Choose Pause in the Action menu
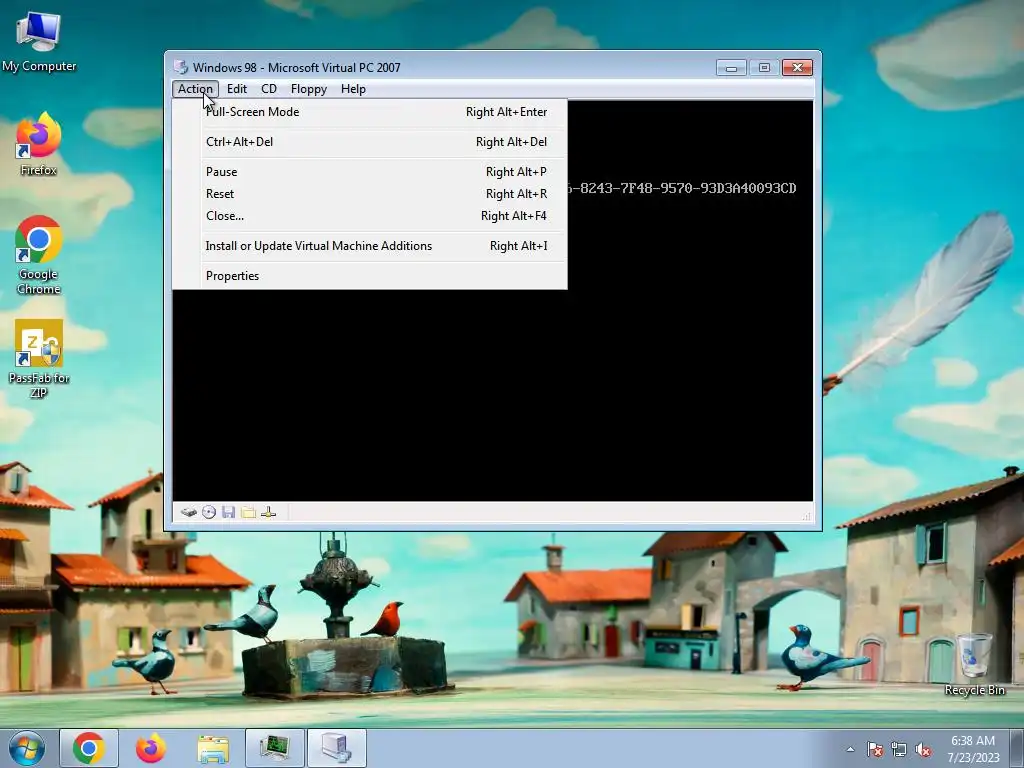This screenshot has width=1024, height=768. click(370, 172)
